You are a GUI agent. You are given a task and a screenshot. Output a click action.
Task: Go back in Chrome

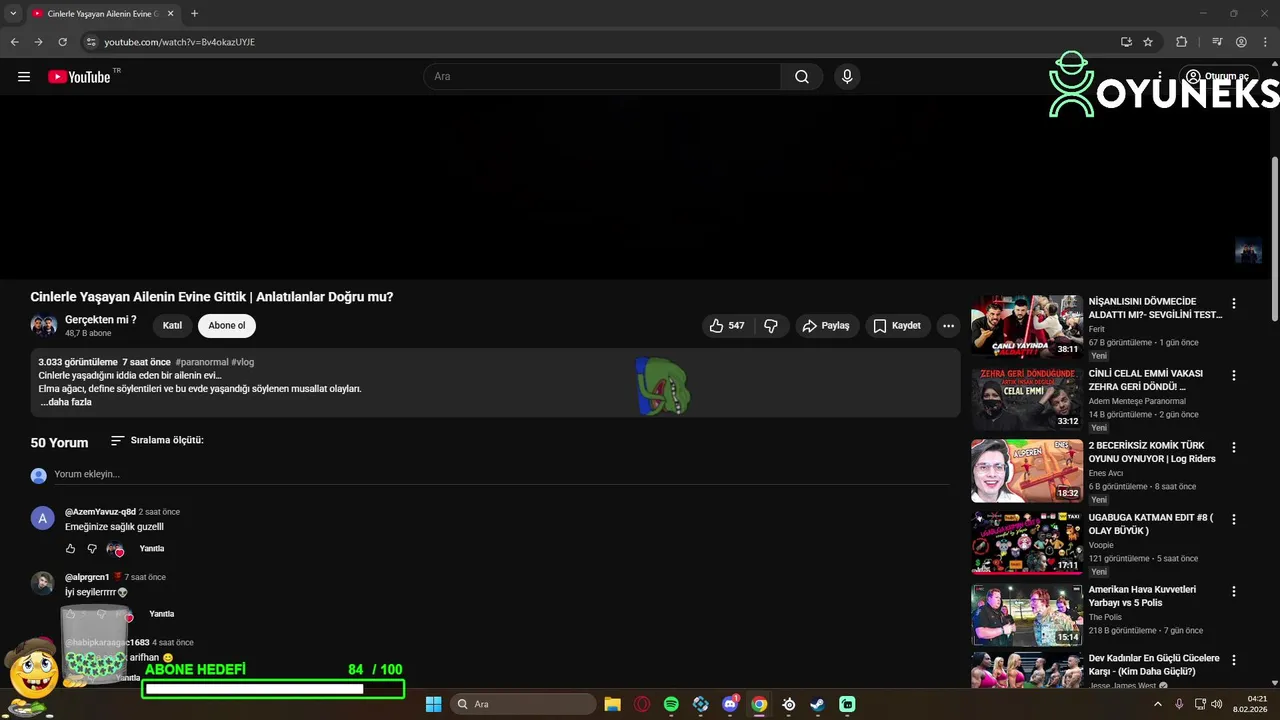click(x=14, y=42)
